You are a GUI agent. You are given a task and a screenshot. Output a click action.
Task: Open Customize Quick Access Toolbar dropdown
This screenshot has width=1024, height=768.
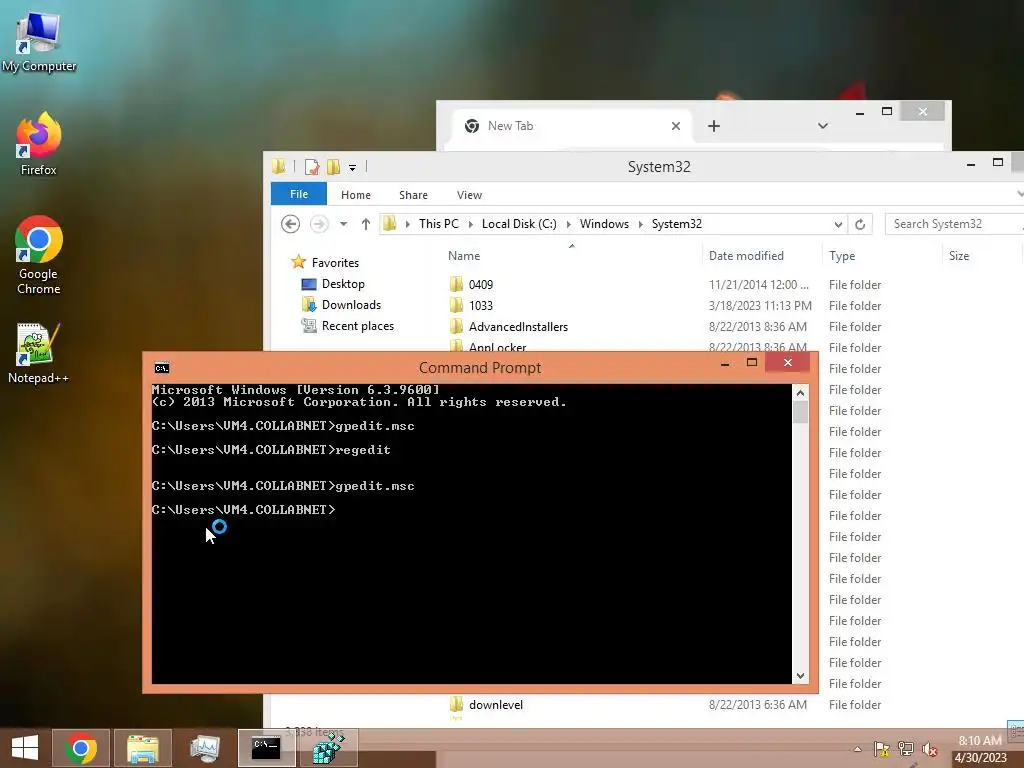[352, 167]
